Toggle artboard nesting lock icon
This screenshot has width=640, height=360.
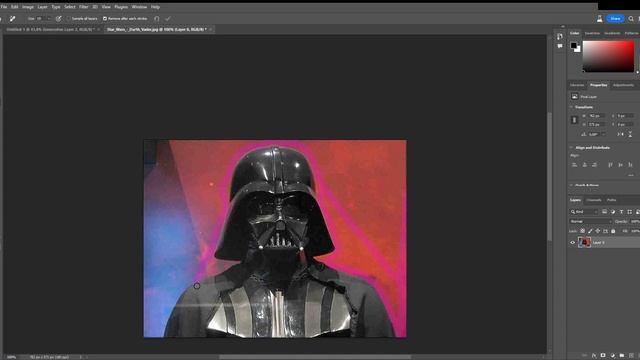(x=605, y=231)
